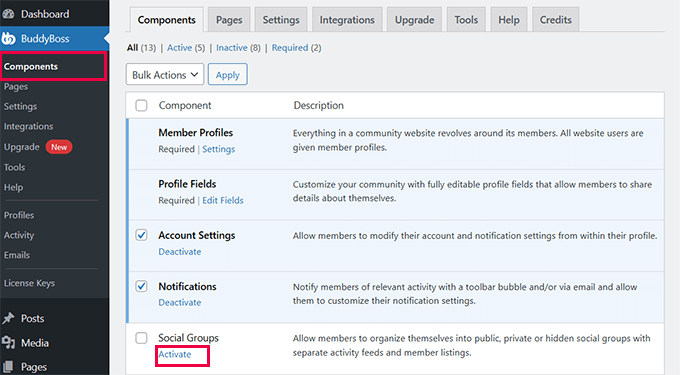The height and width of the screenshot is (375, 680).
Task: Click the Apply button
Action: pos(228,75)
